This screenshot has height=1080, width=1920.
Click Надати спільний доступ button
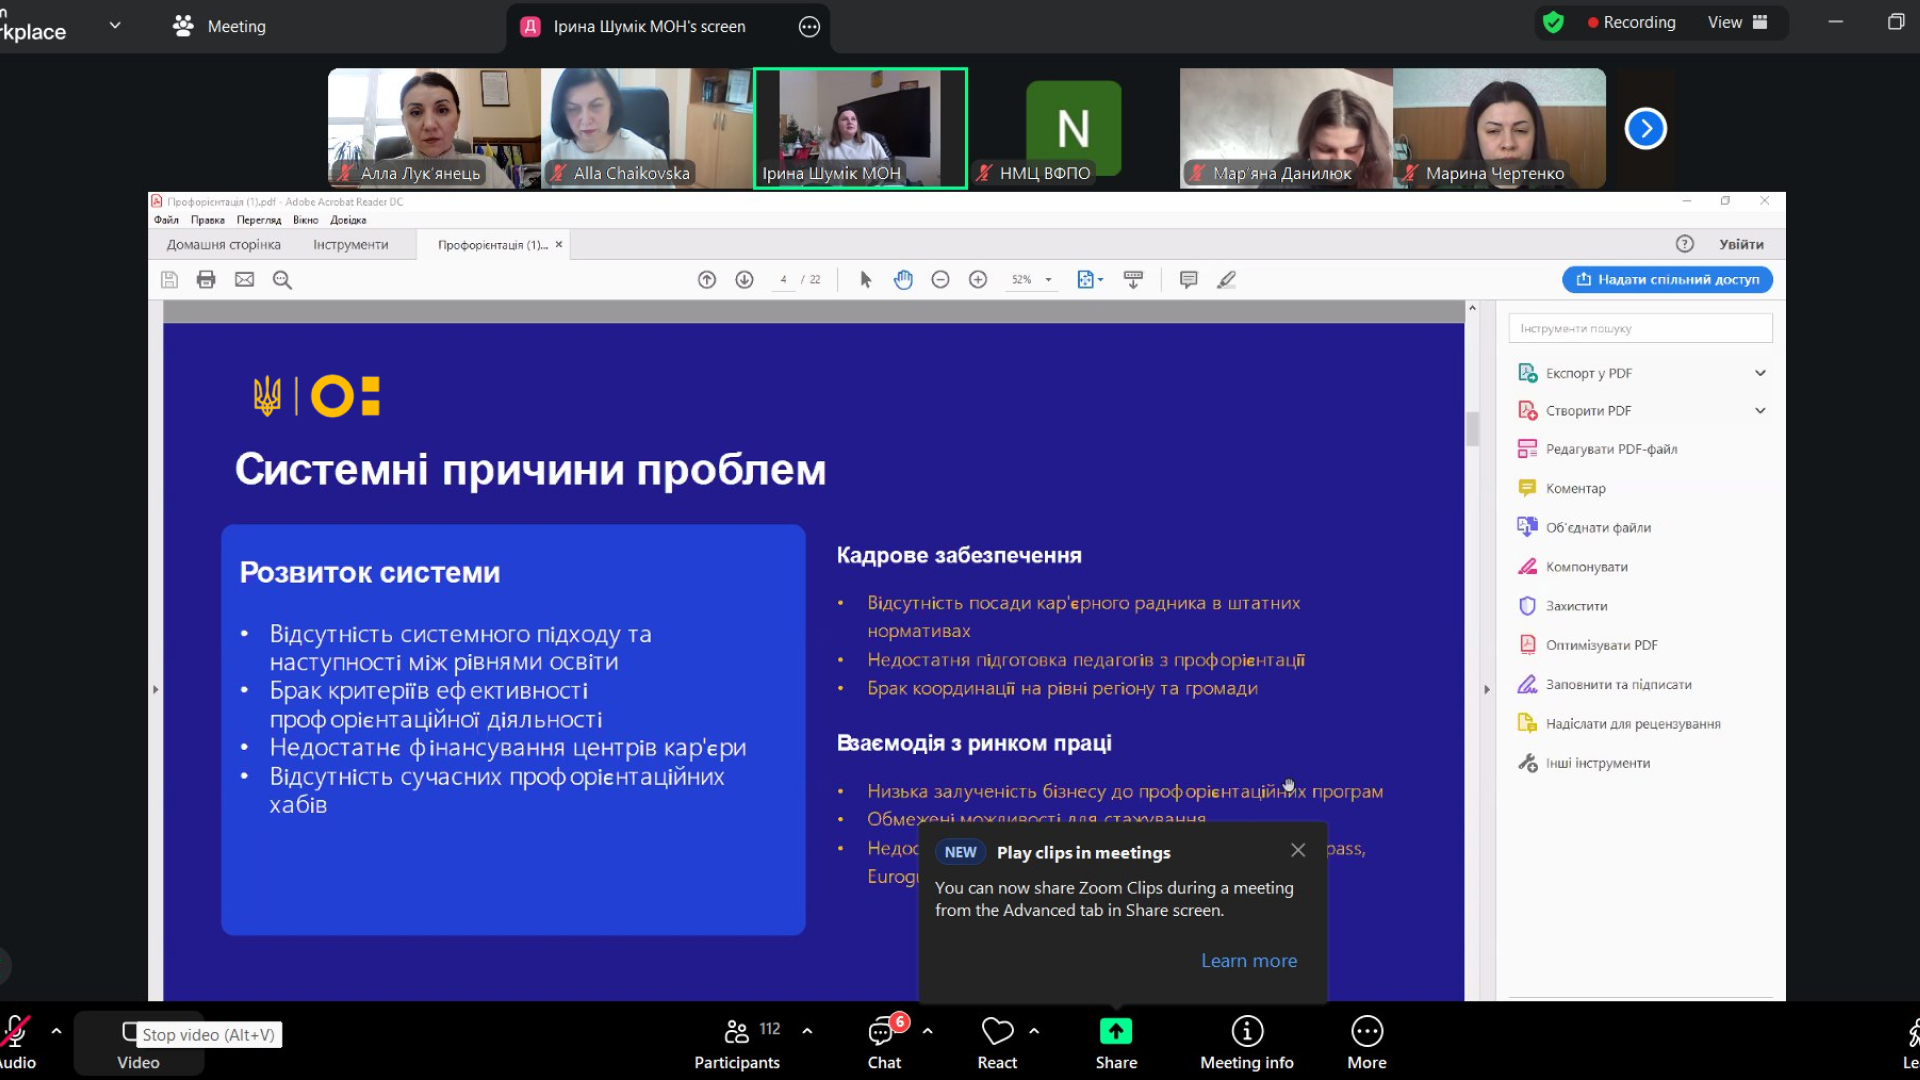(1667, 280)
